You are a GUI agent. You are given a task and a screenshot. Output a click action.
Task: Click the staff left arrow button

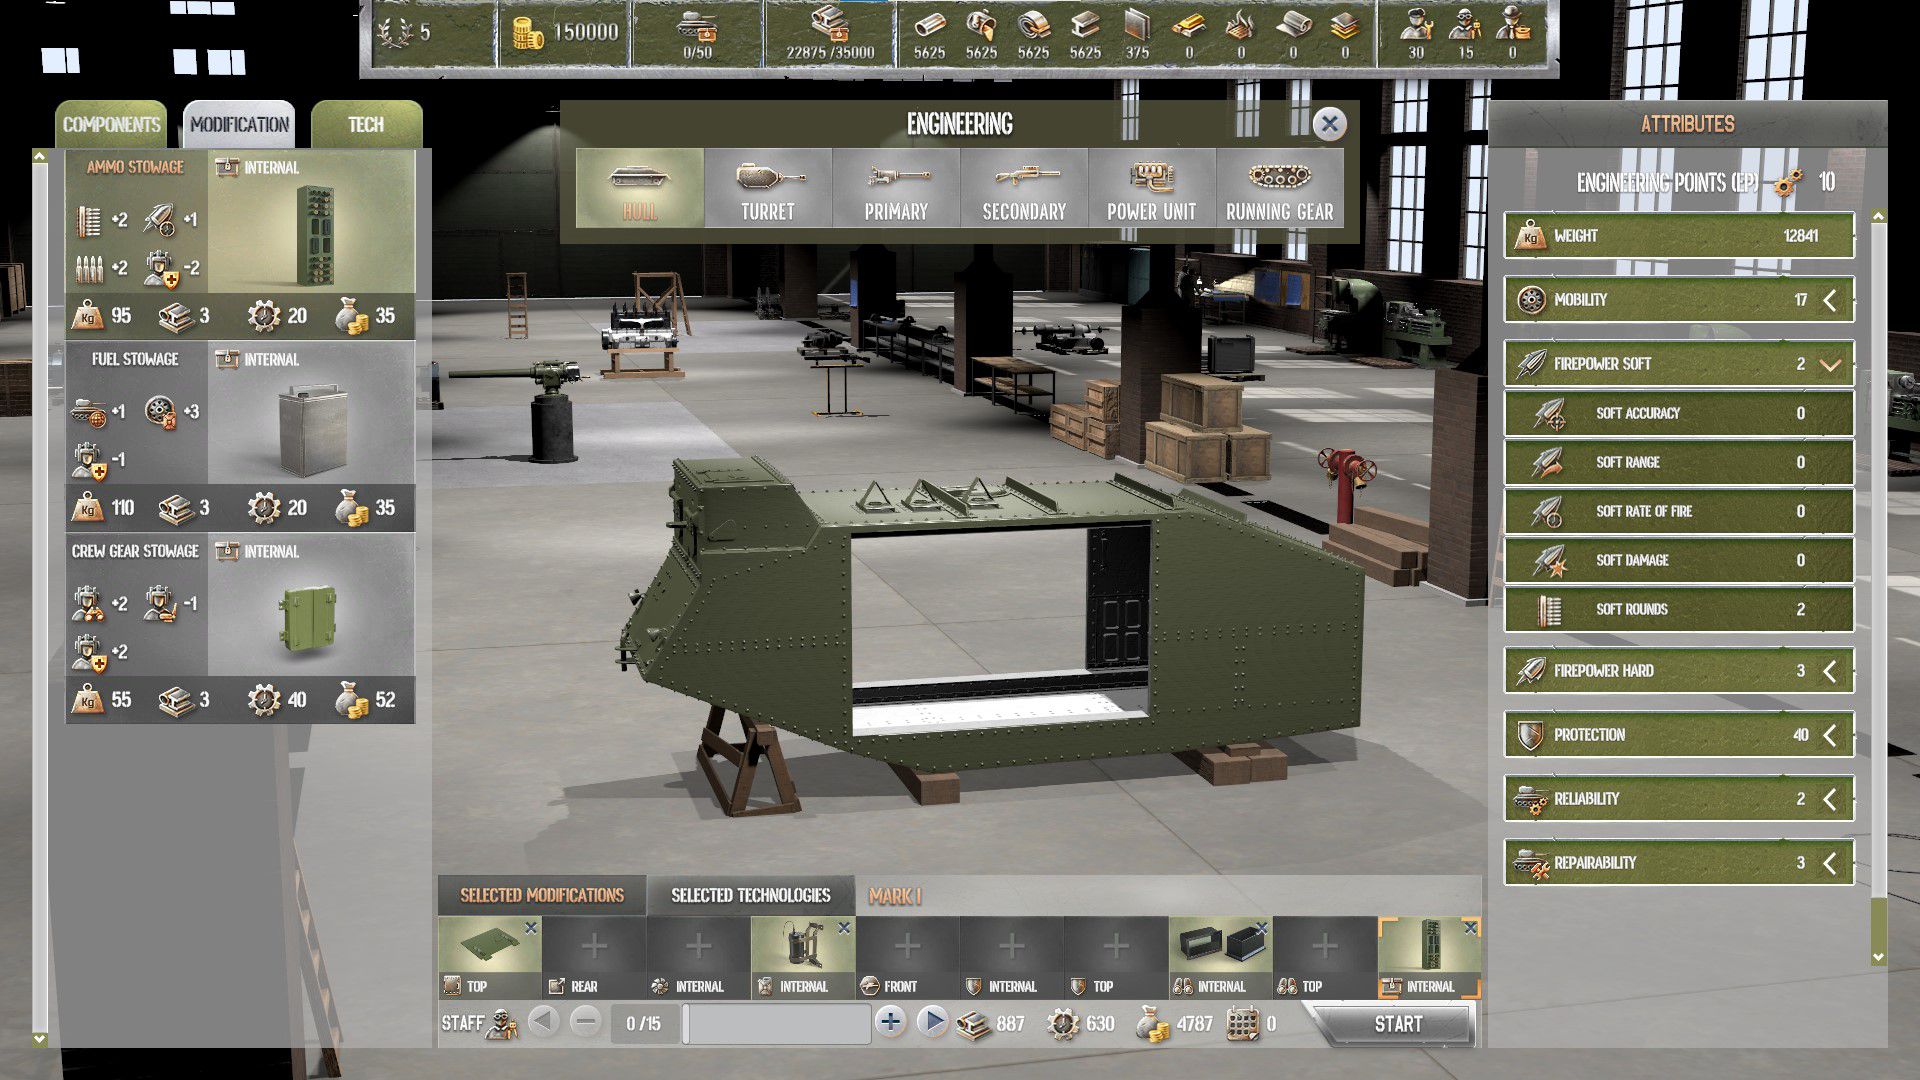(x=543, y=1022)
